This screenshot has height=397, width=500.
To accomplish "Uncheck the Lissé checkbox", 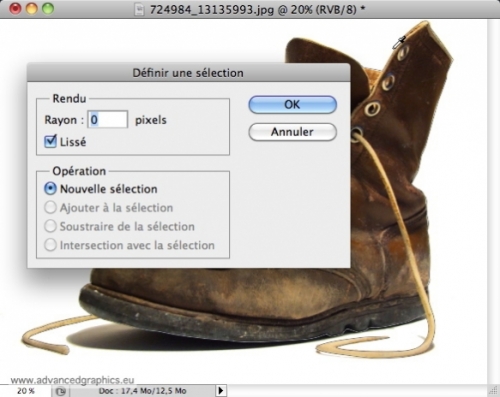I will pyautogui.click(x=50, y=141).
